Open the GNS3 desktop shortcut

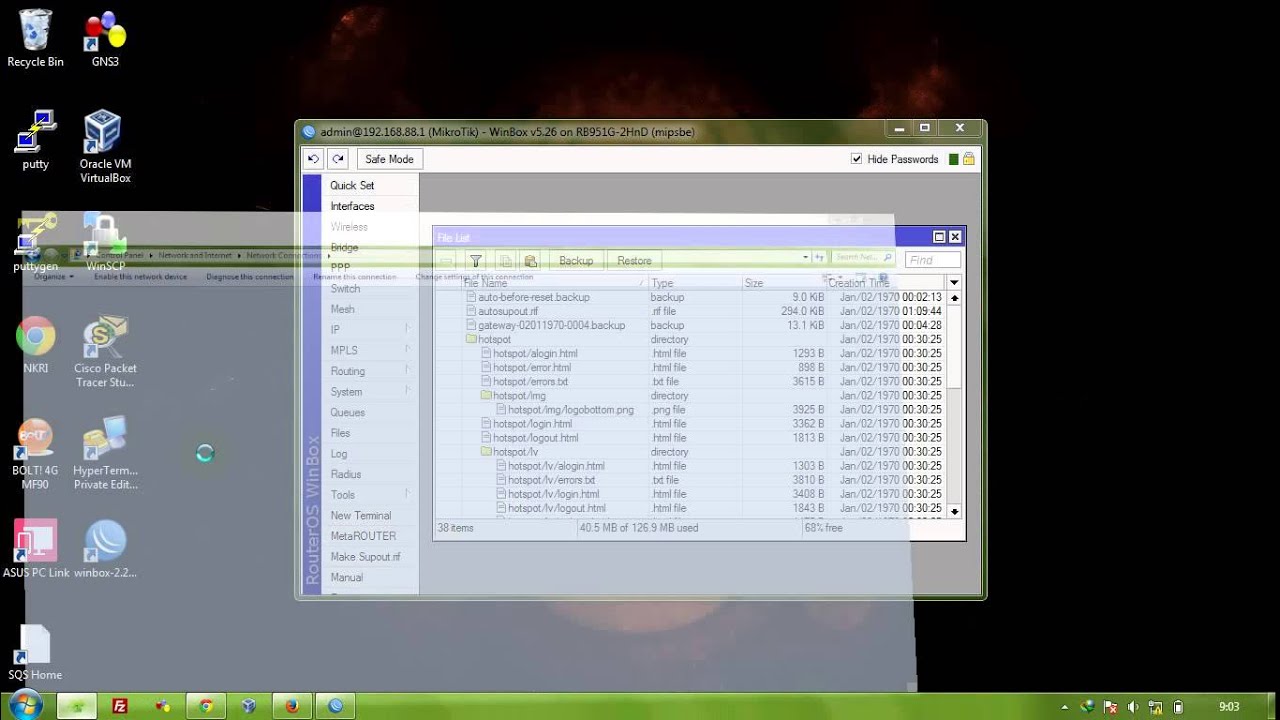105,38
